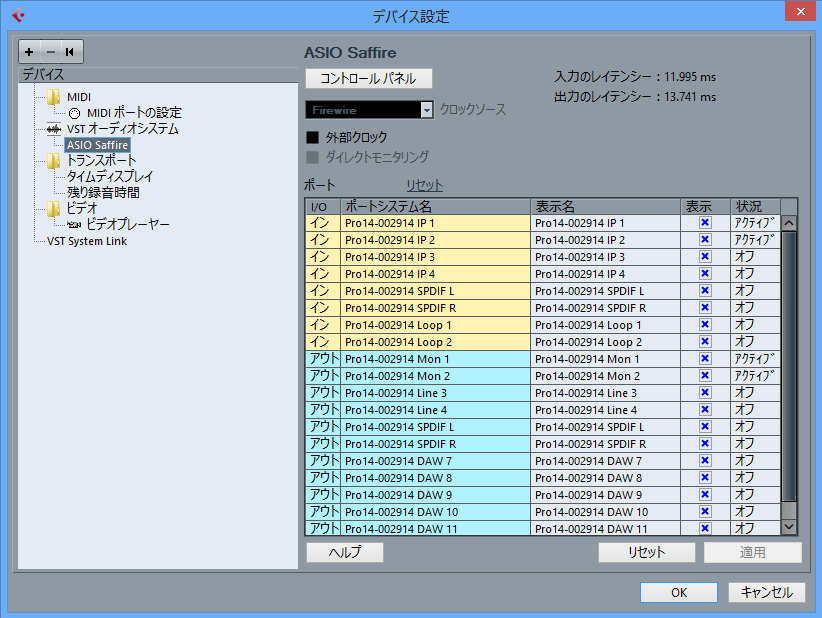Click display name Pro14-002914 DAW 7
Image resolution: width=822 pixels, height=618 pixels.
click(x=605, y=461)
